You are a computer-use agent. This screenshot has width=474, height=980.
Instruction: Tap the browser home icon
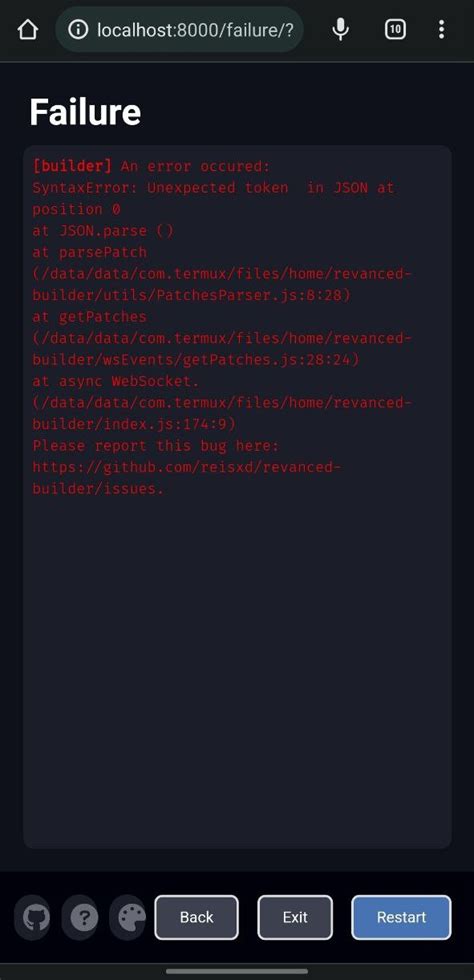tap(28, 29)
